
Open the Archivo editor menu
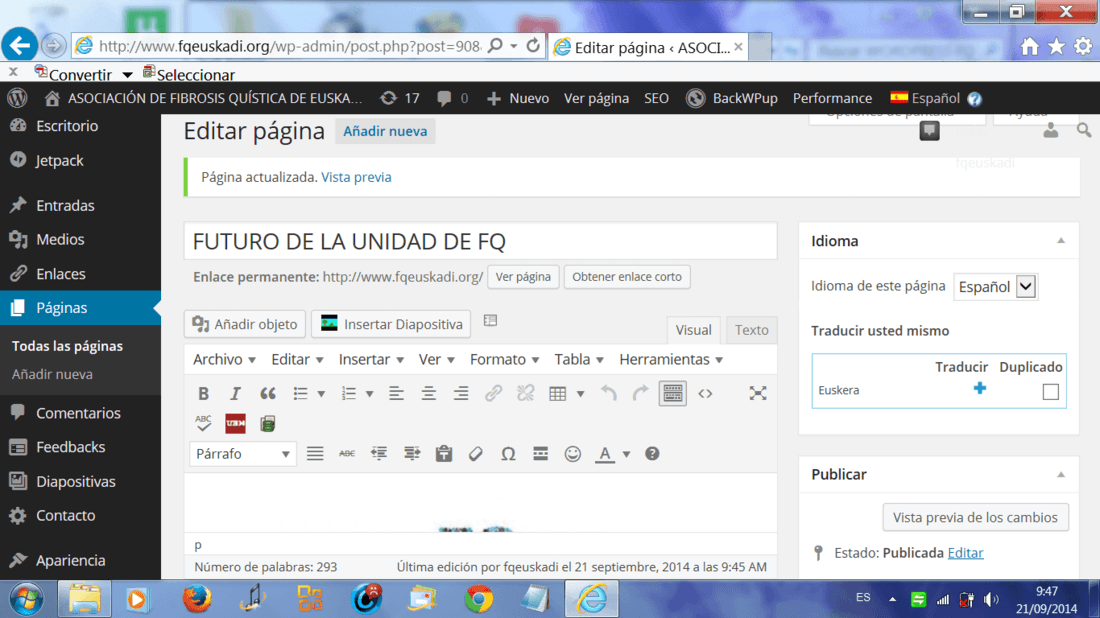[224, 359]
